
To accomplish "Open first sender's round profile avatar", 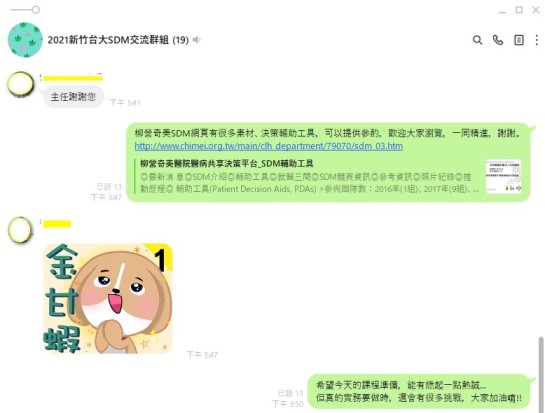I will pyautogui.click(x=21, y=84).
